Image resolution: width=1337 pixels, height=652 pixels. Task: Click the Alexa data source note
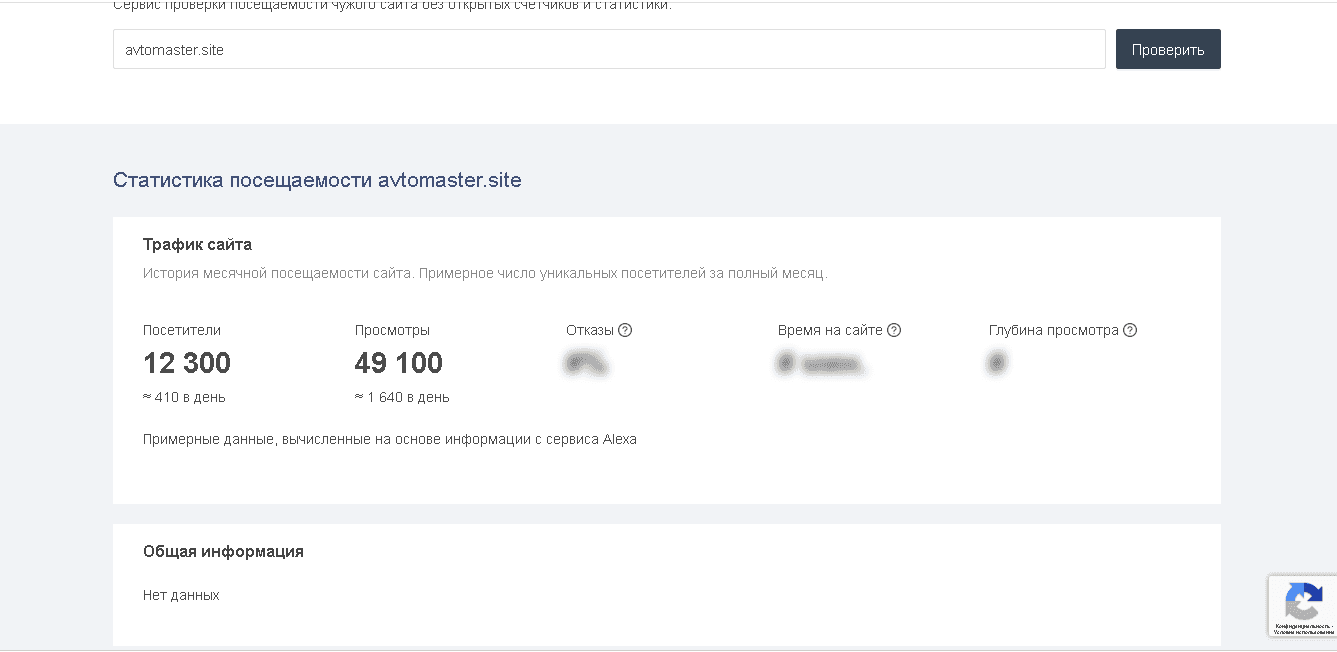coord(389,439)
